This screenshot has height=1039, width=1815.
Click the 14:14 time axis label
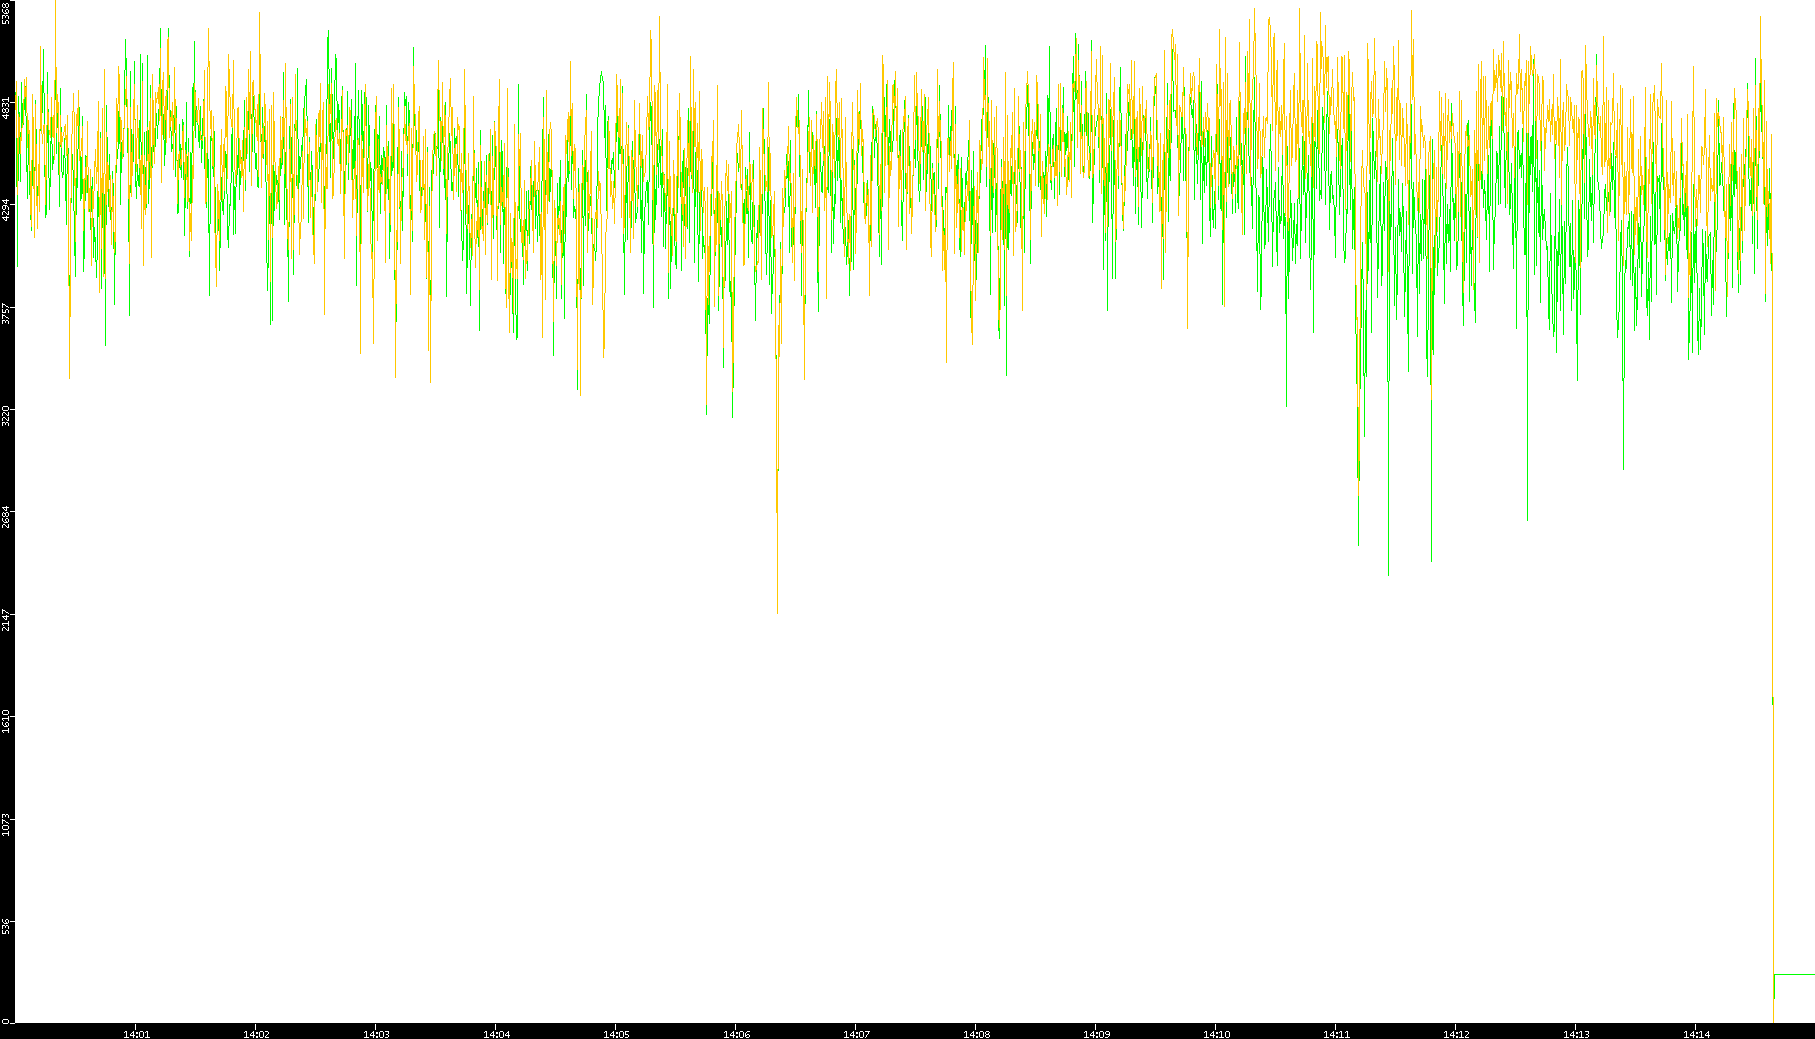[x=1696, y=1034]
